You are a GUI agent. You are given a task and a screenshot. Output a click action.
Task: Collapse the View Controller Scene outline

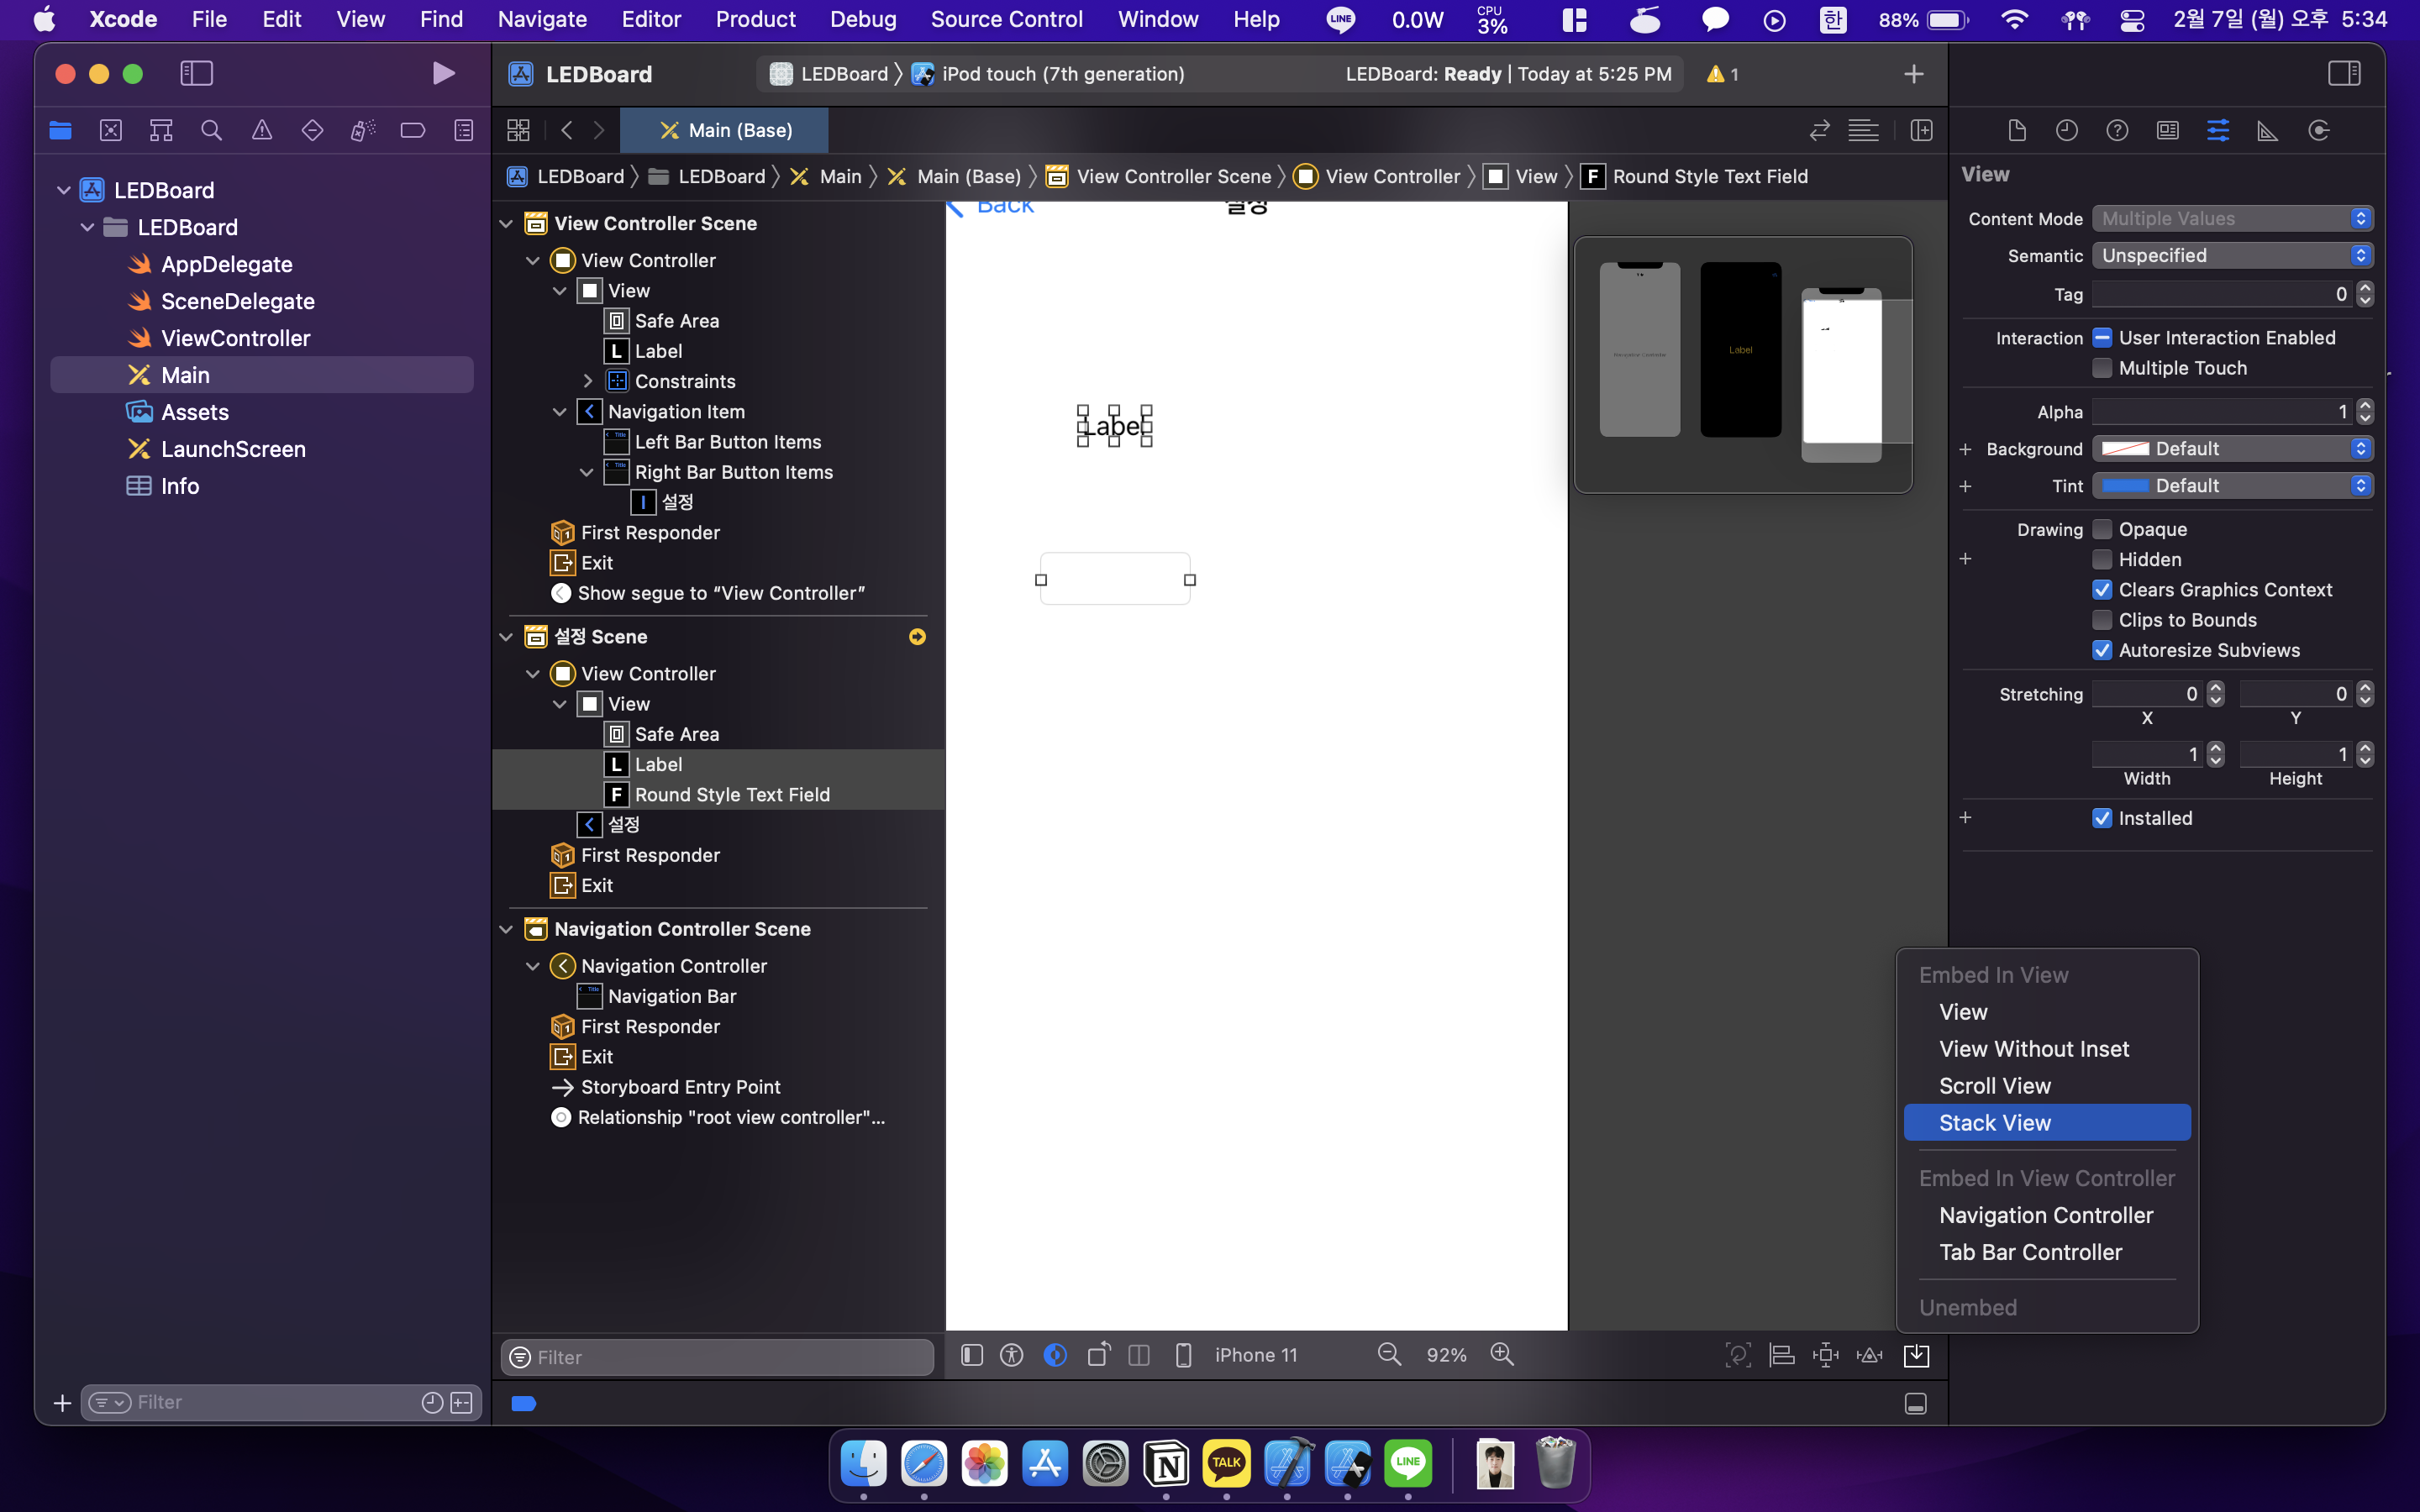pyautogui.click(x=506, y=223)
